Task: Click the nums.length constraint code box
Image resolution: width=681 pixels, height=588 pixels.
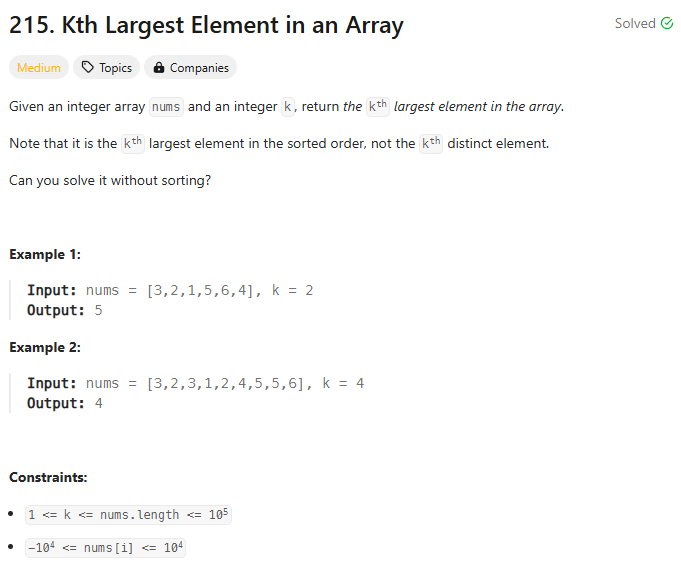Action: pyautogui.click(x=128, y=515)
